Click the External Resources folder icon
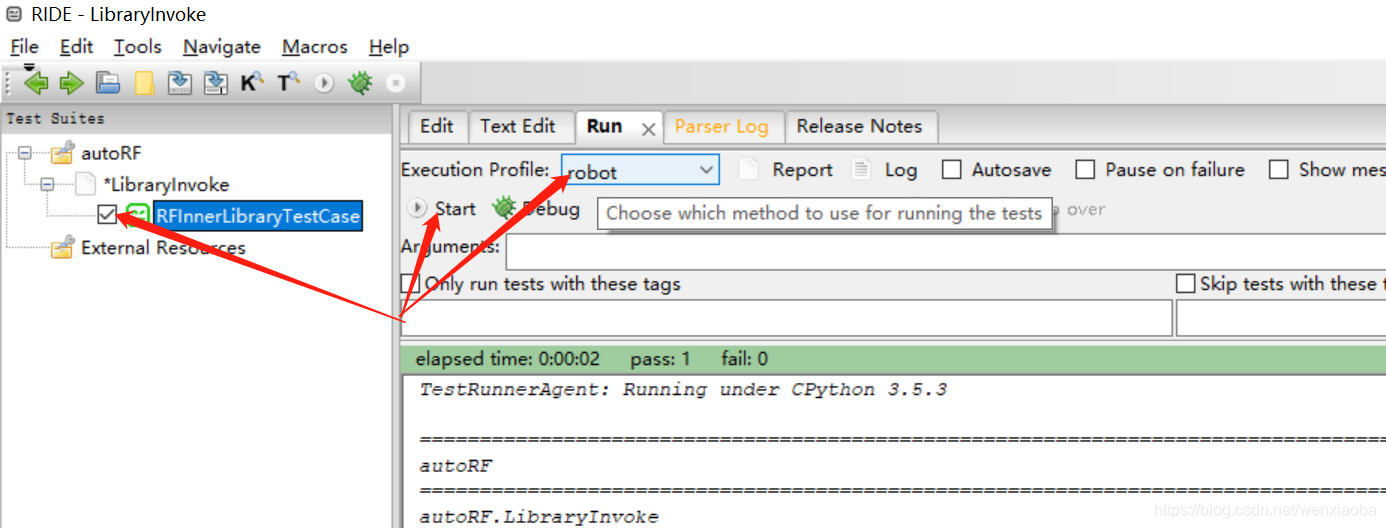Viewport: 1386px width, 528px height. [62, 247]
